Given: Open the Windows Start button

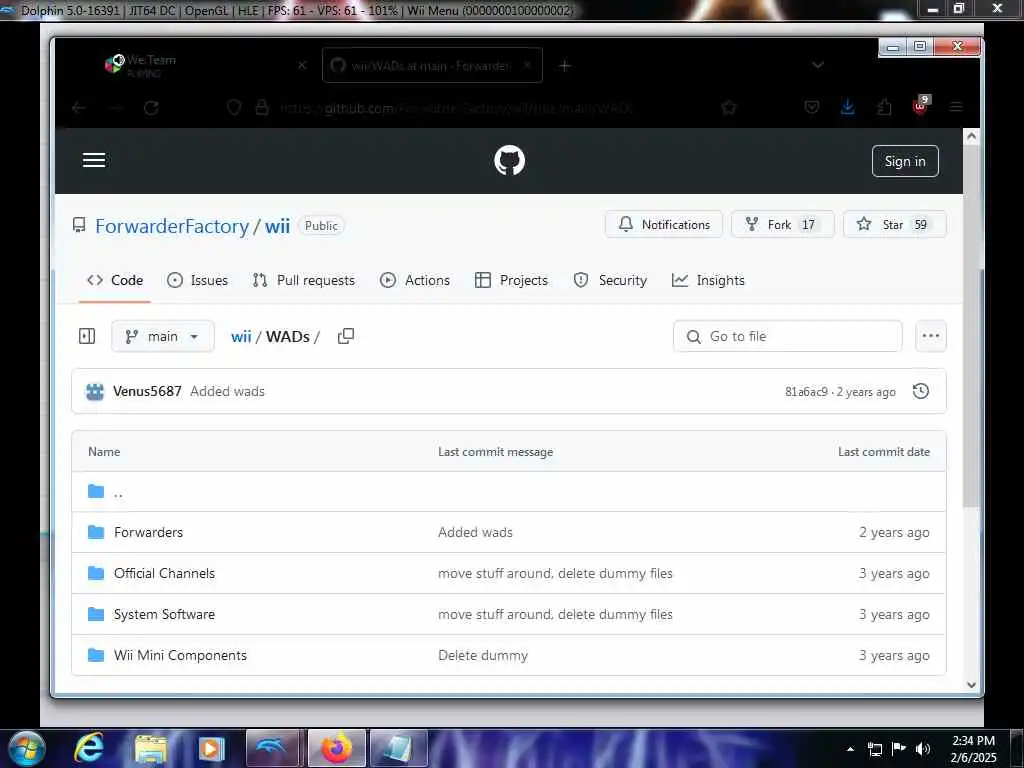Looking at the screenshot, I should coord(25,748).
